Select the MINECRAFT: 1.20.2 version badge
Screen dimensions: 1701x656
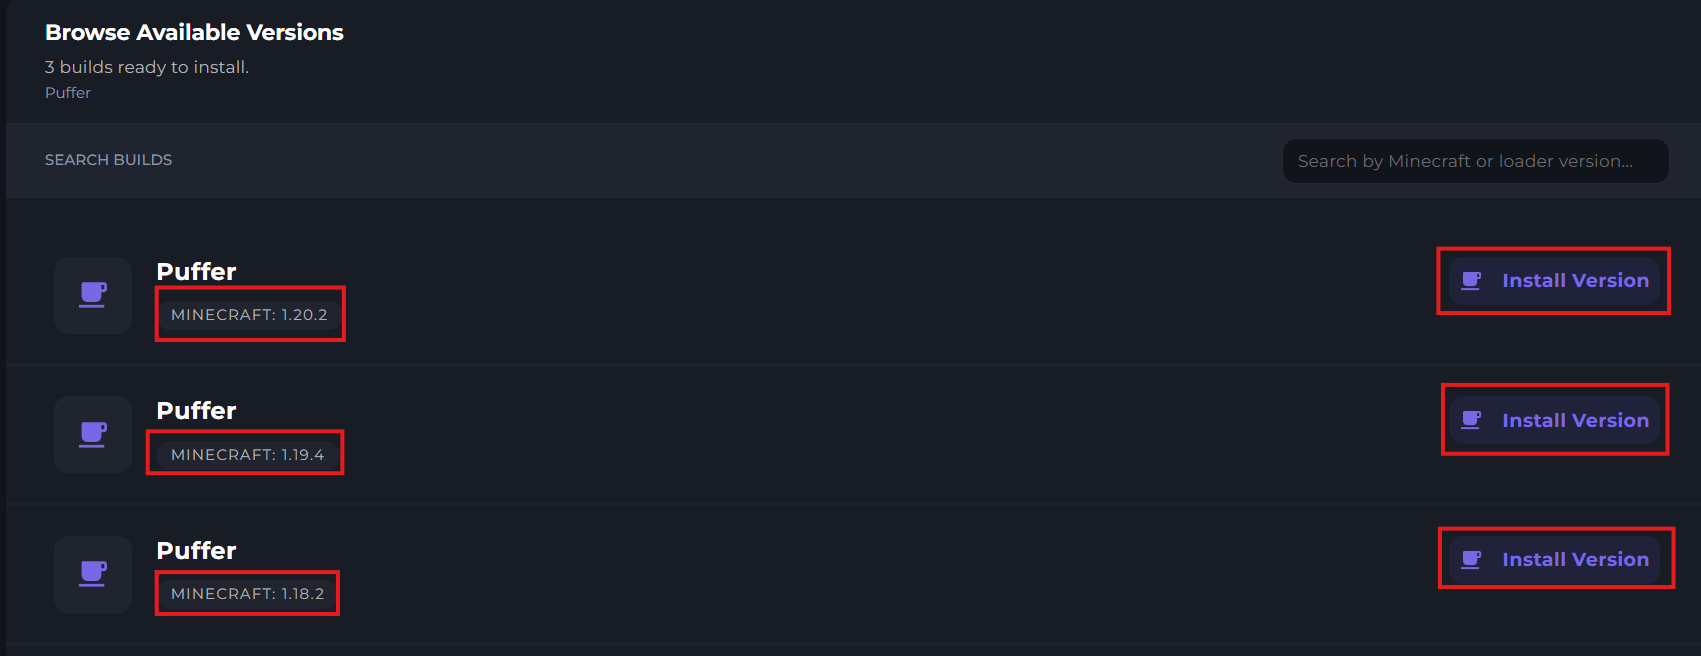pyautogui.click(x=249, y=315)
